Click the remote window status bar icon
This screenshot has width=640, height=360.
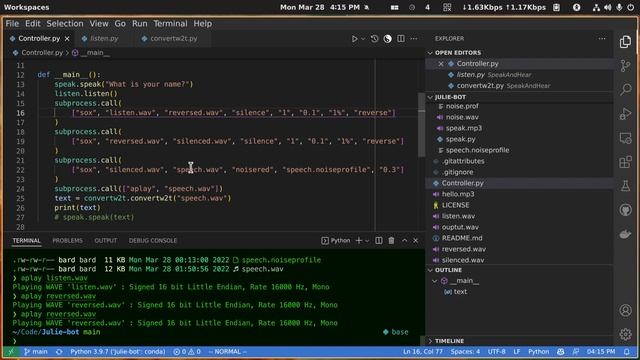(11, 351)
